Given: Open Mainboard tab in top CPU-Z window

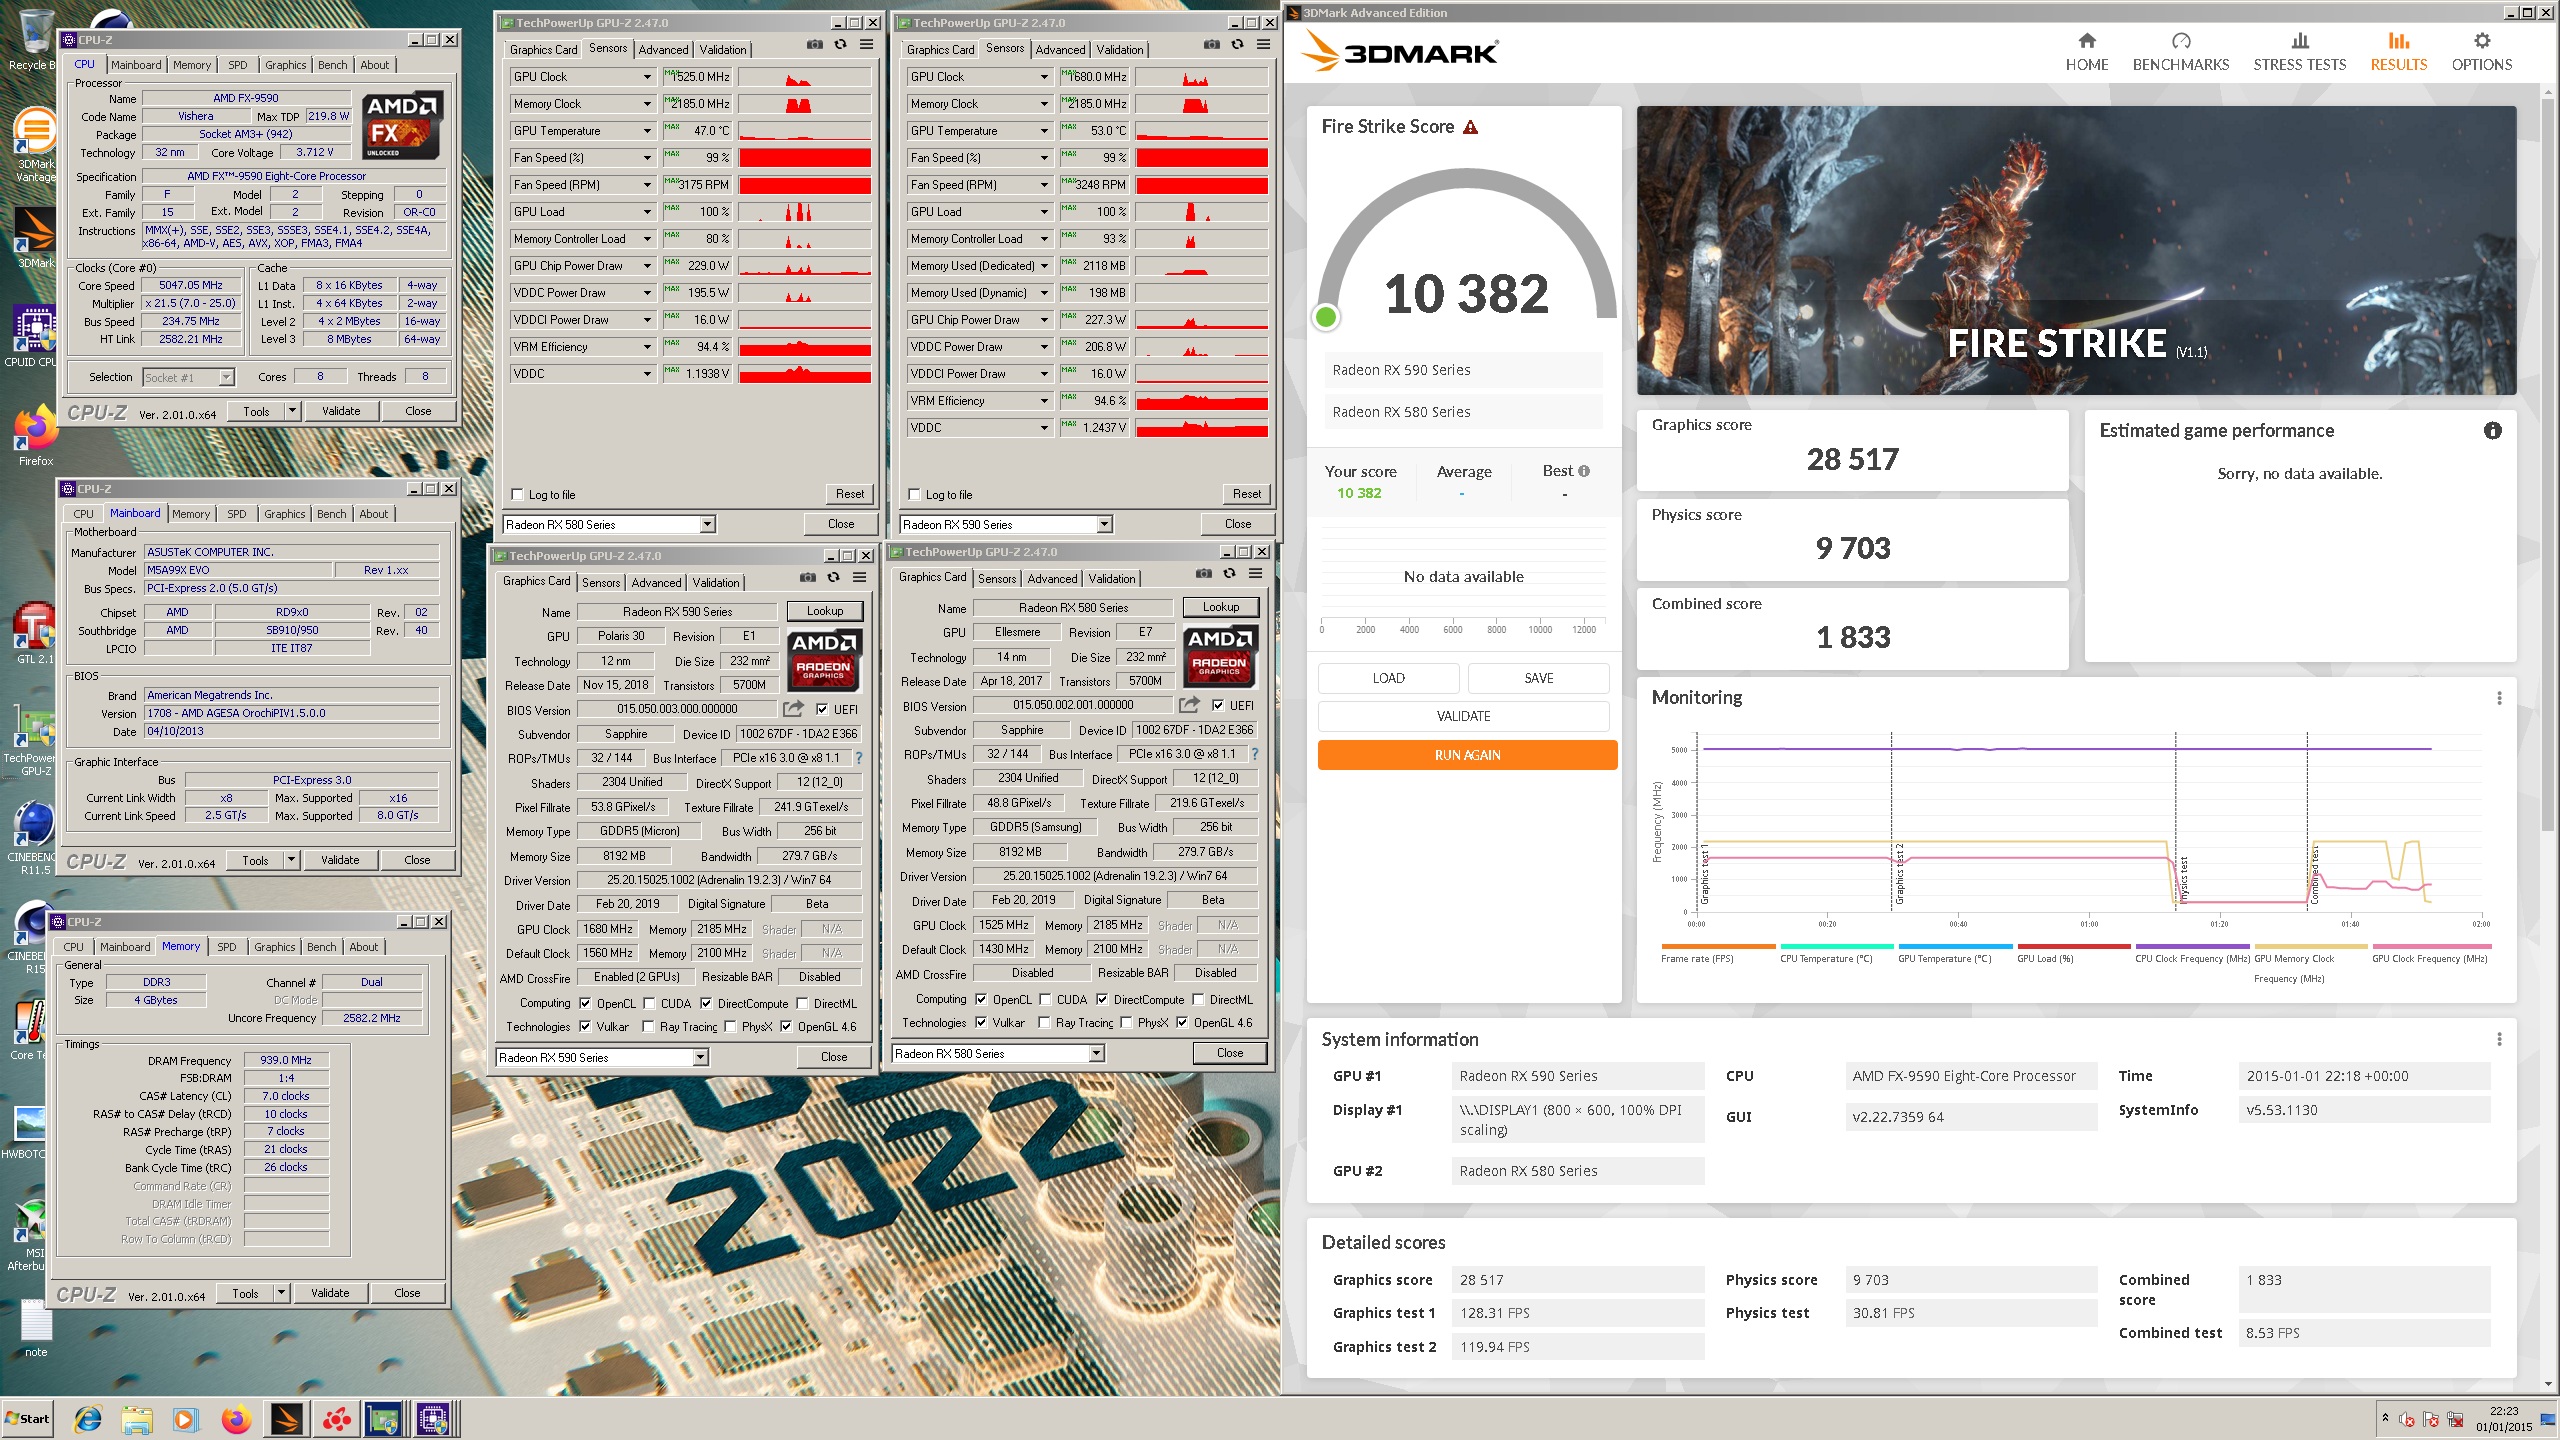Looking at the screenshot, I should coord(136,65).
